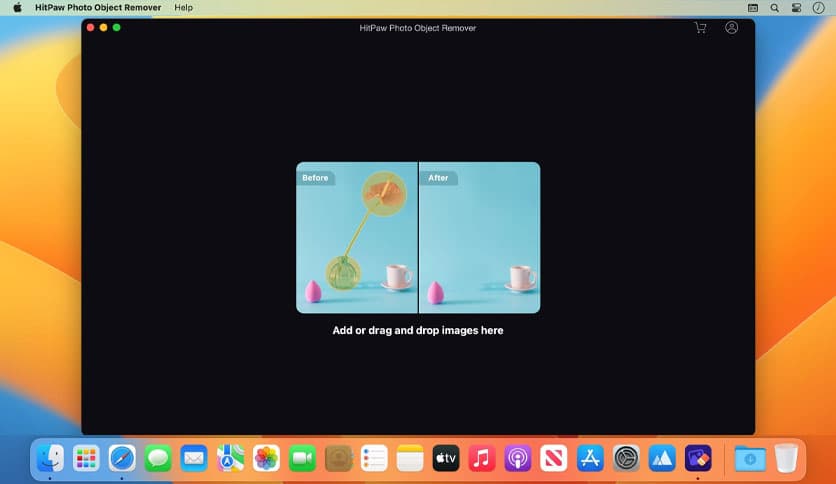Viewport: 836px width, 484px height.
Task: Open the shopping cart icon
Action: pos(700,28)
